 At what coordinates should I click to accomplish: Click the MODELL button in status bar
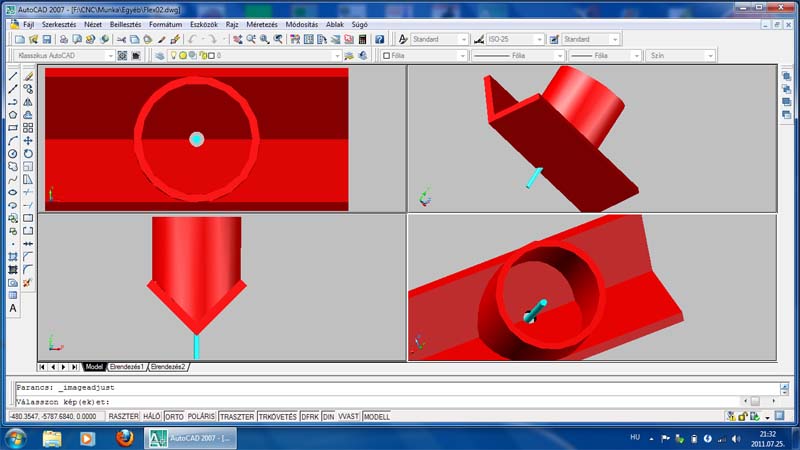377,417
